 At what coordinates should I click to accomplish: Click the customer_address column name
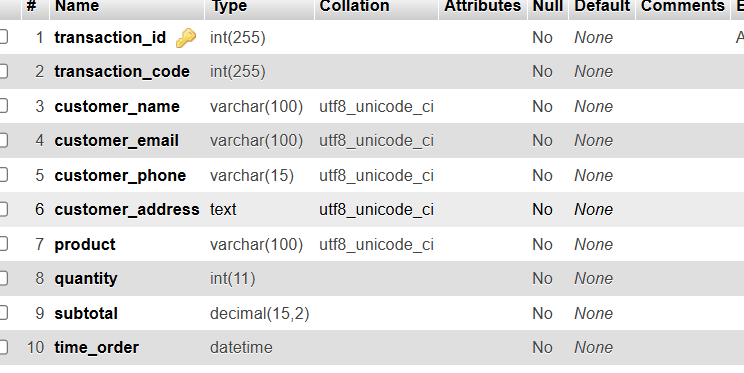[127, 209]
